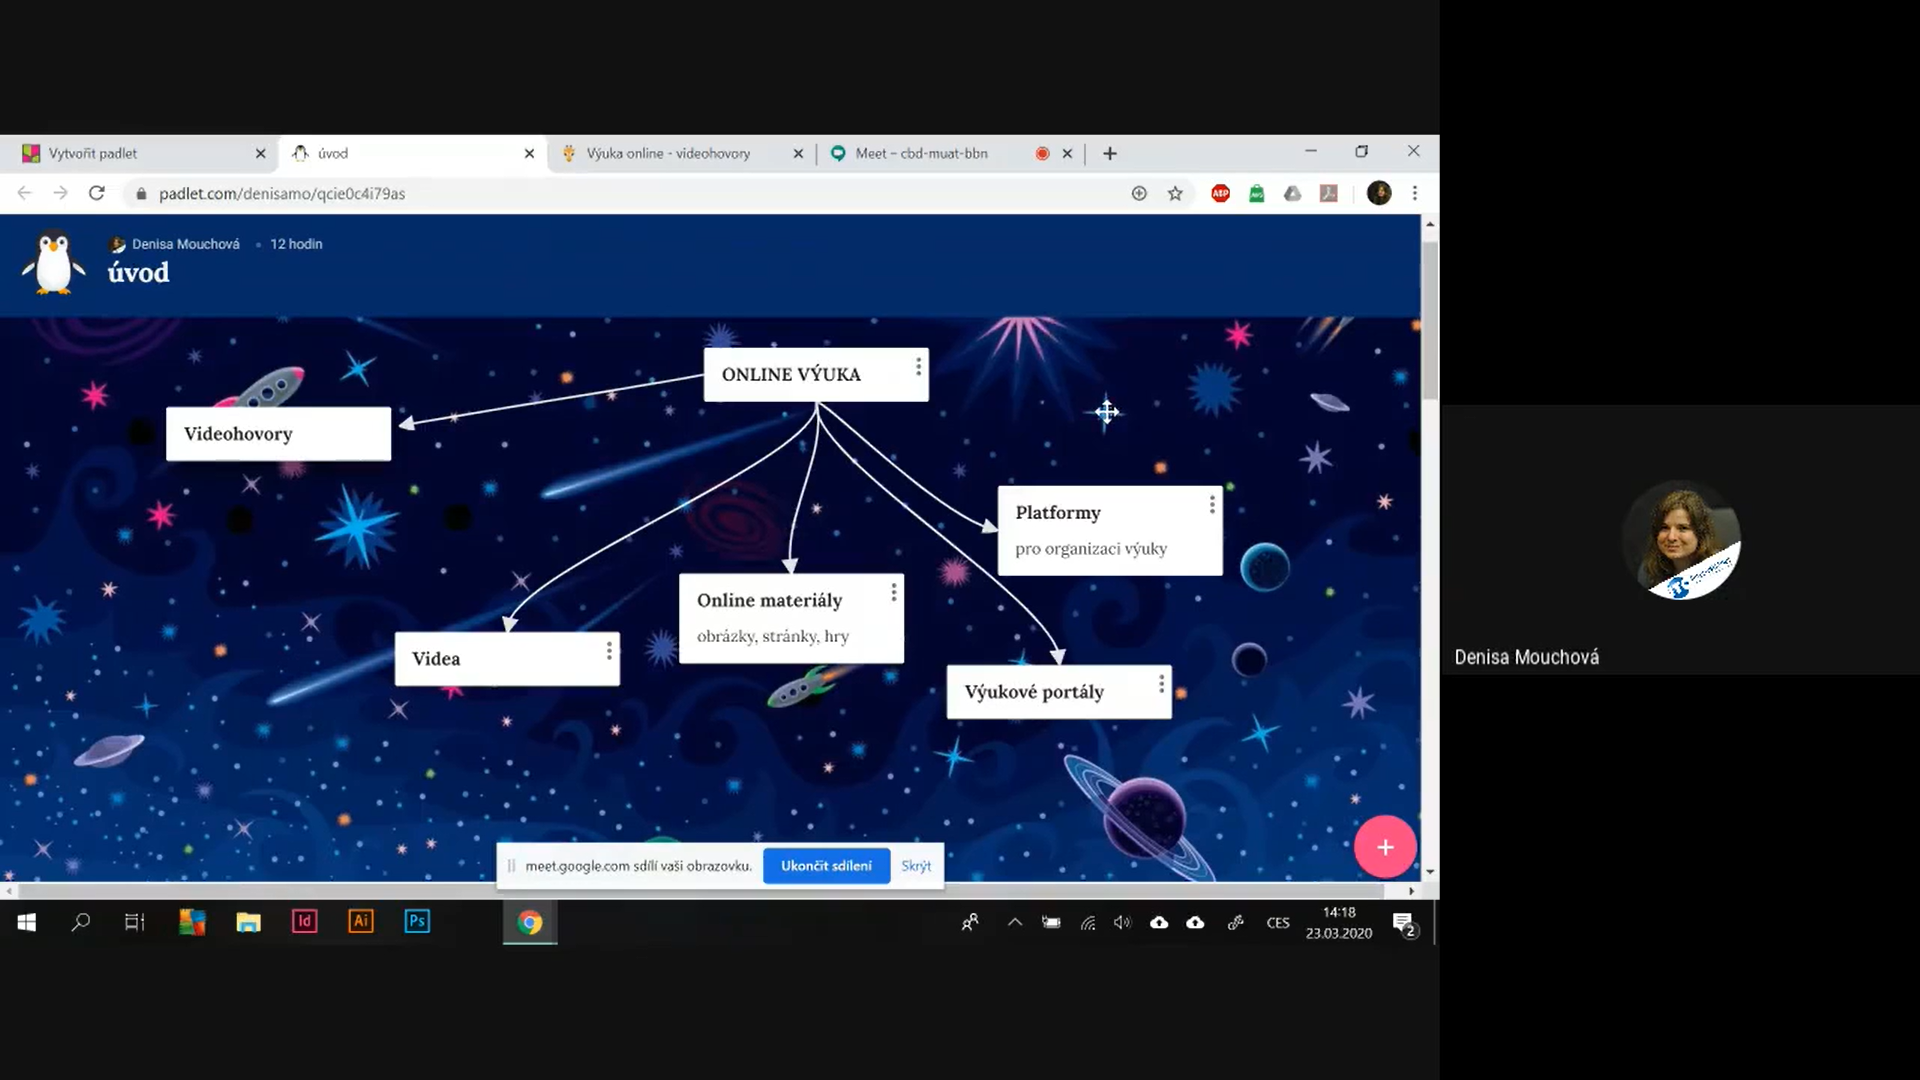Screen dimensions: 1920x1080
Task: Open options menu on Videa post
Action: coord(609,651)
